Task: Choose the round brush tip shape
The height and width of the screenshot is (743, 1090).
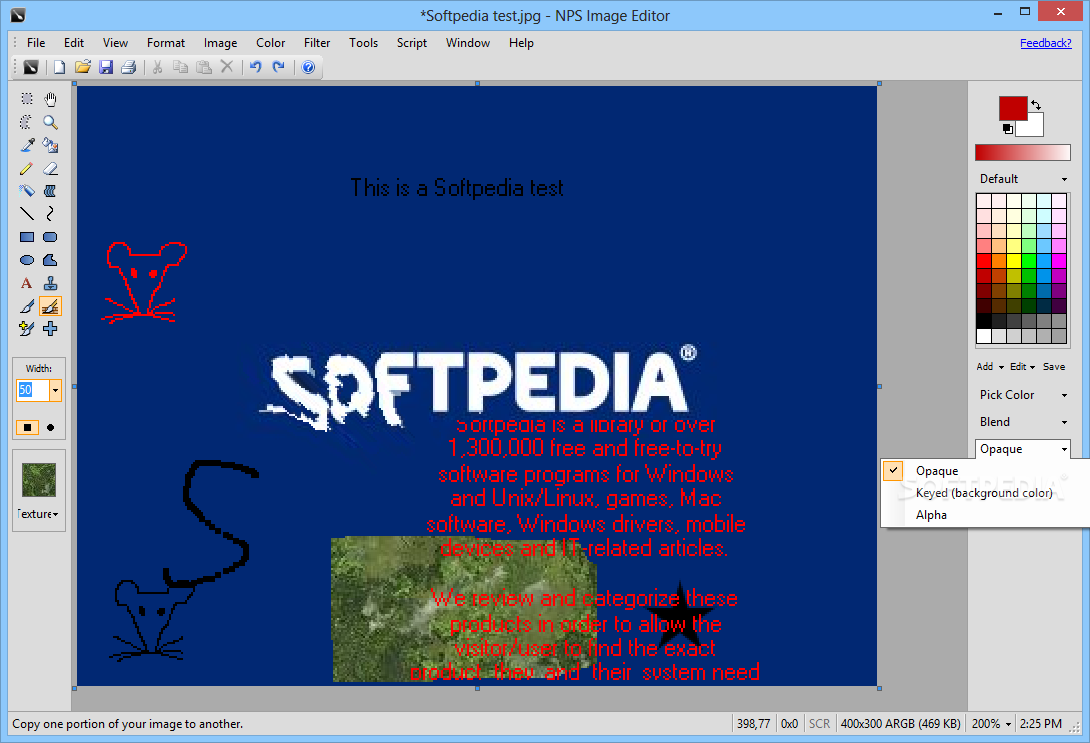Action: coord(50,427)
